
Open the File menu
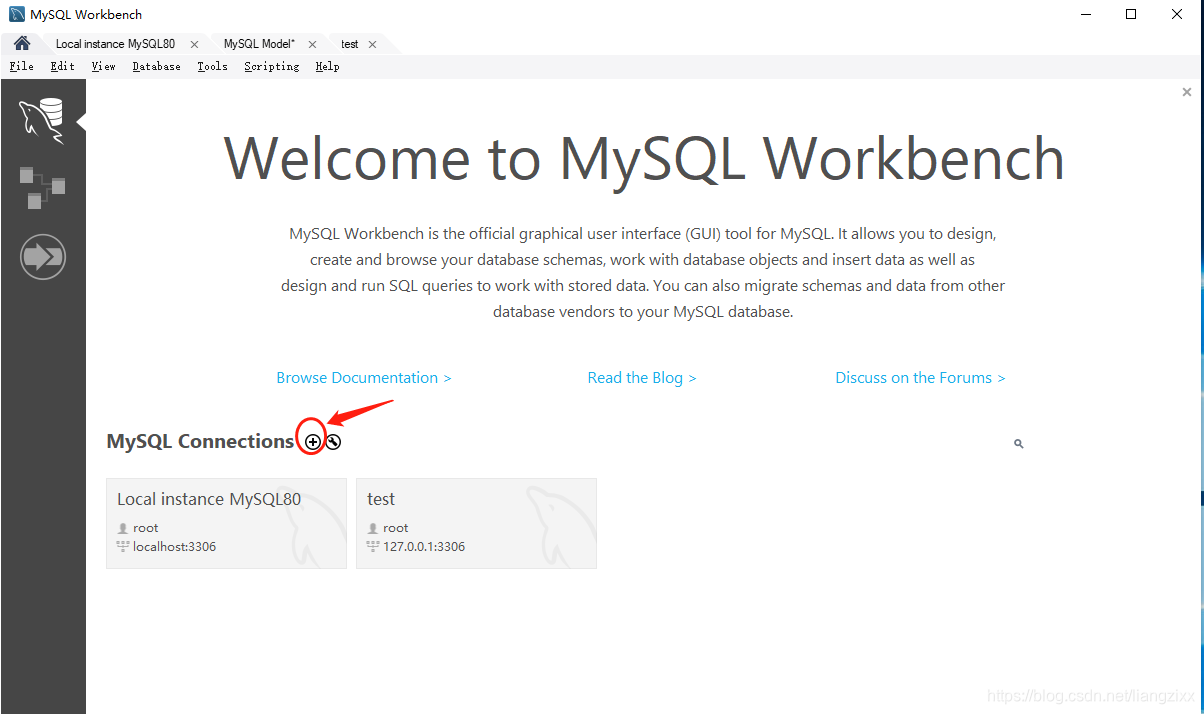[x=21, y=66]
